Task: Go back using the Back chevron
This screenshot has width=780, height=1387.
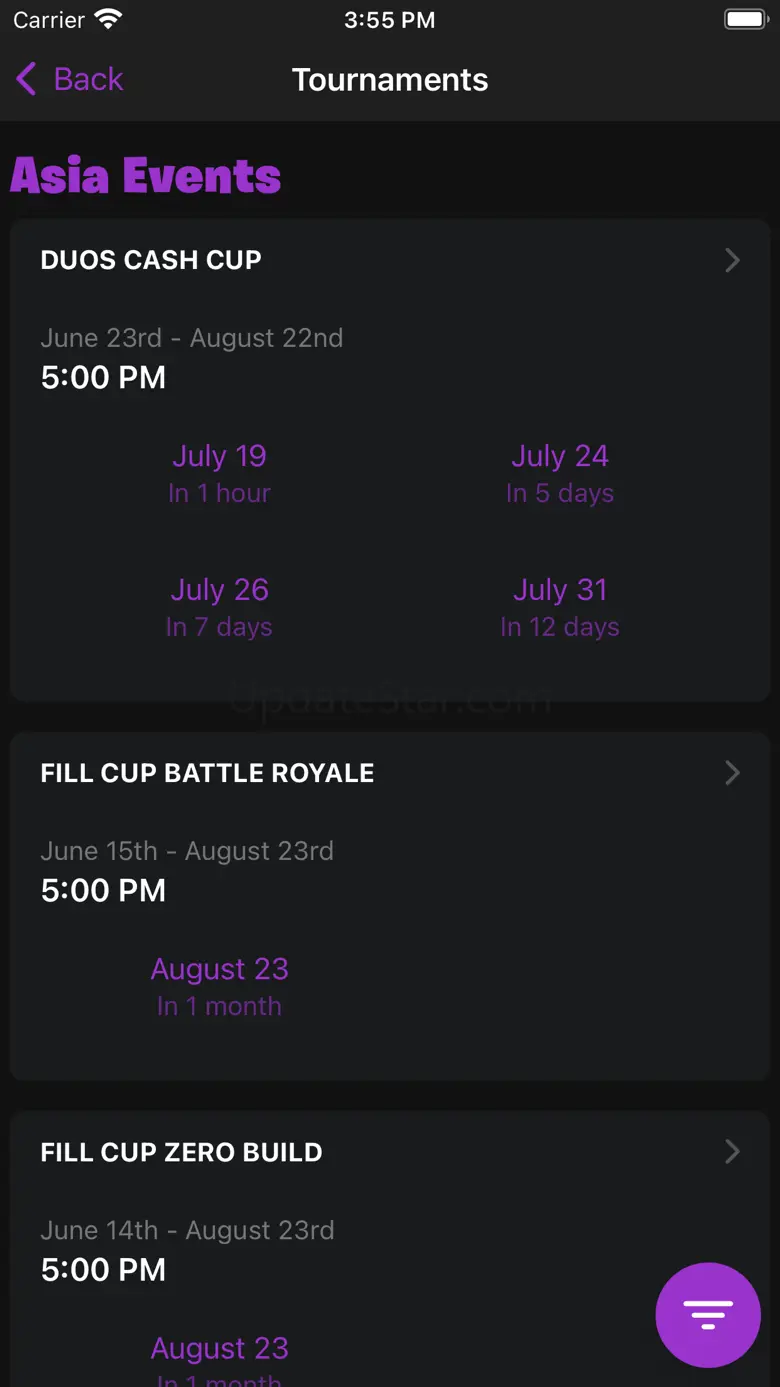Action: [x=26, y=79]
